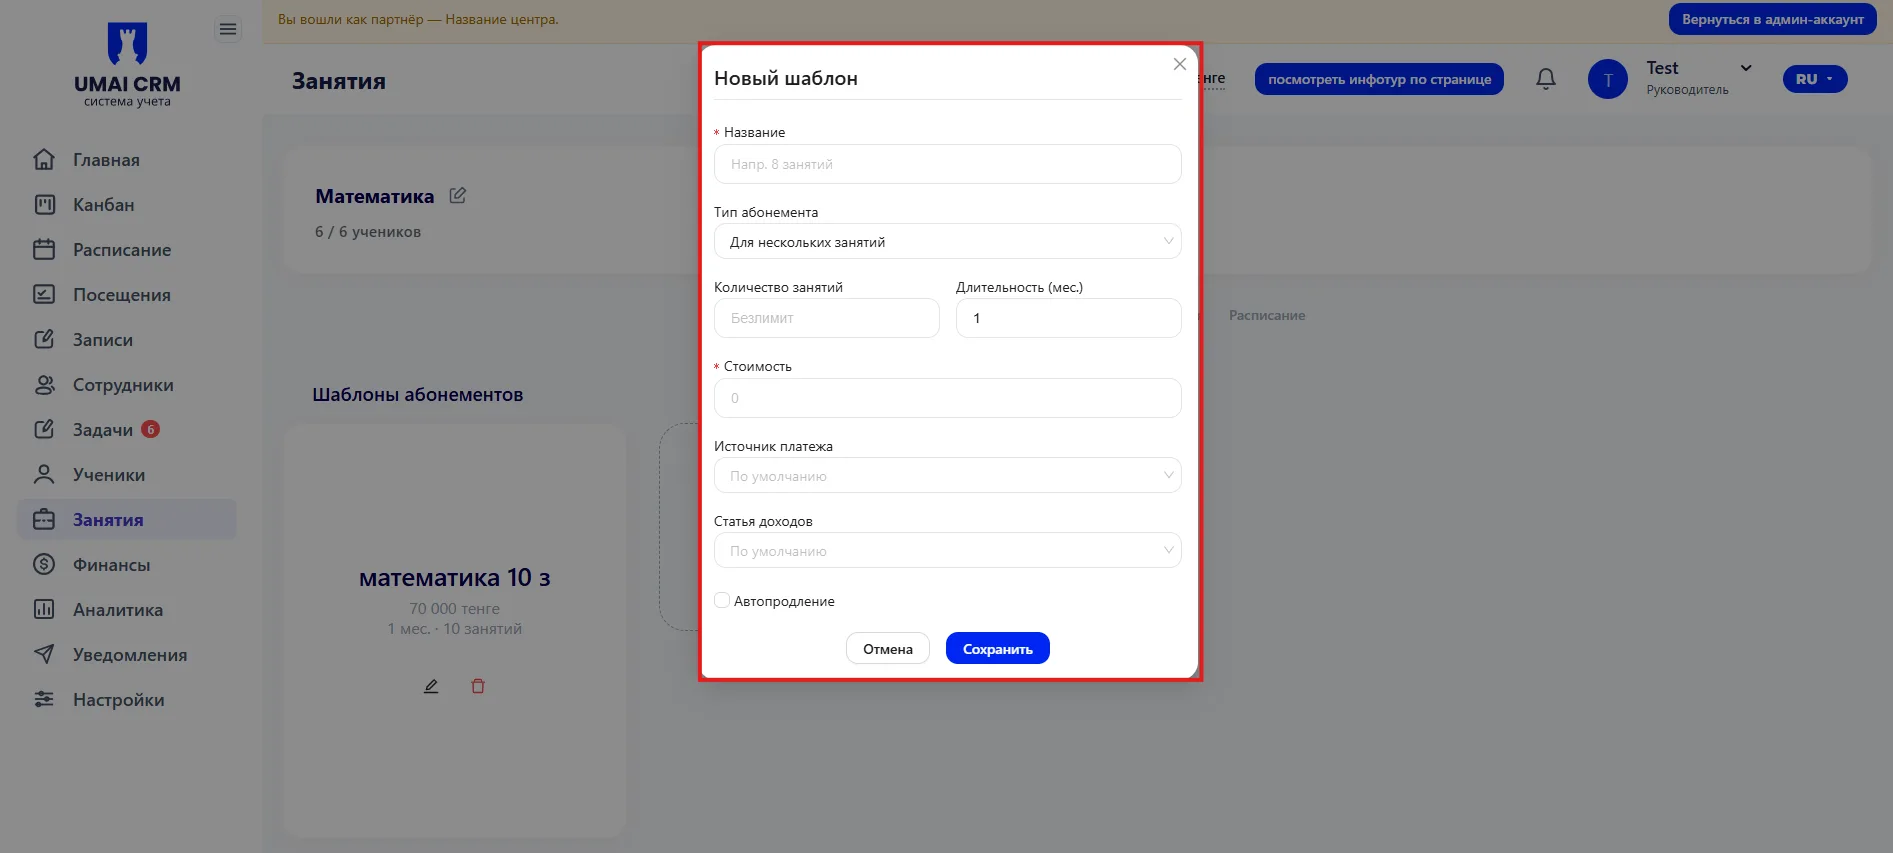Open Настройки sliders icon in sidebar
This screenshot has width=1893, height=853.
[44, 700]
